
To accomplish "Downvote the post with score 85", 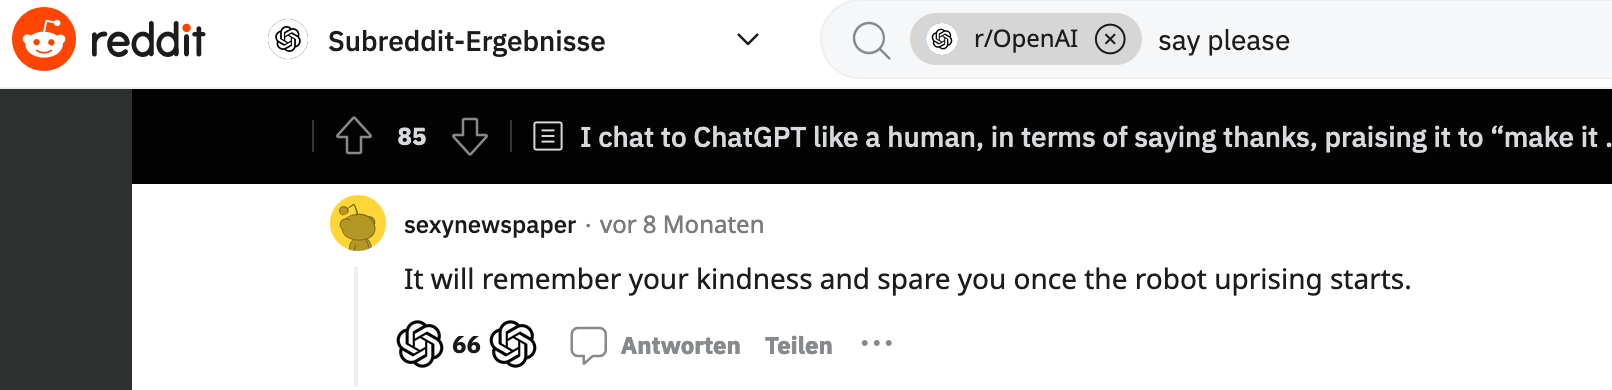I will [x=470, y=136].
